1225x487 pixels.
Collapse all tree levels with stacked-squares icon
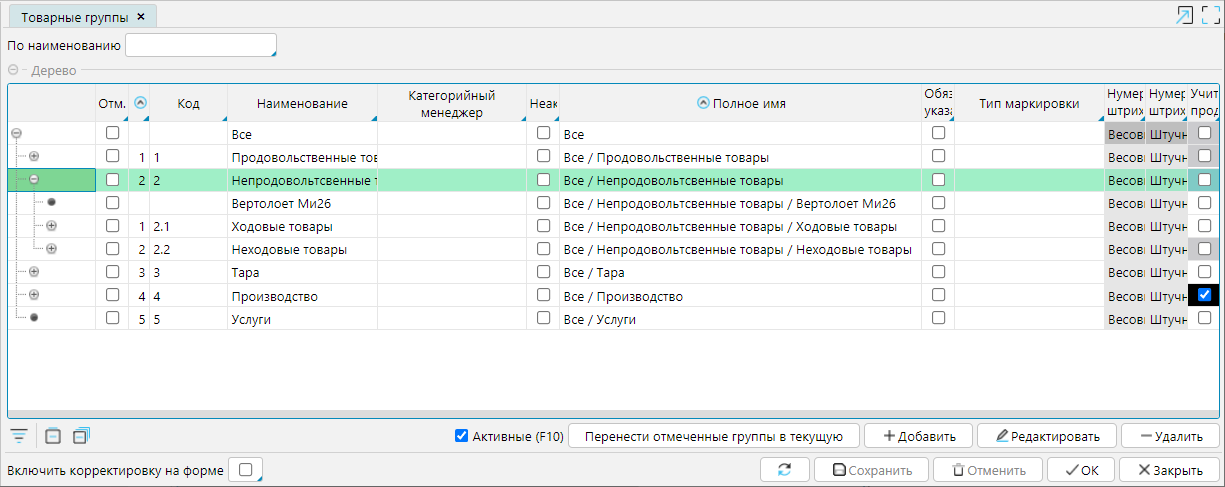(x=81, y=436)
